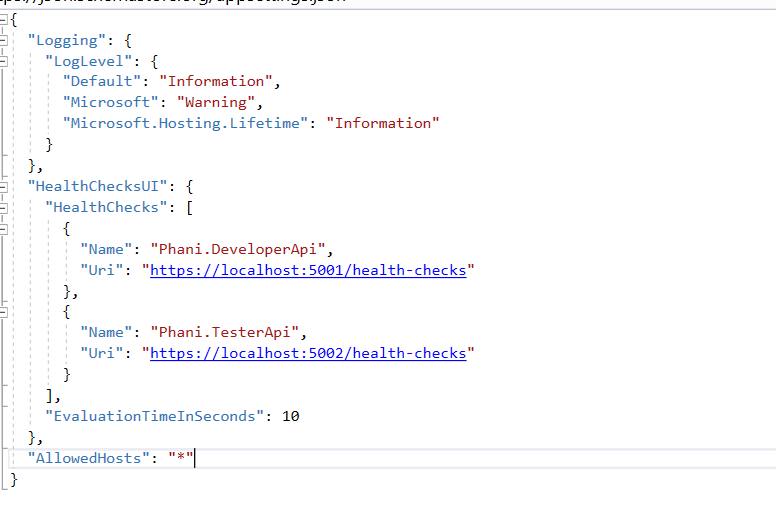Image resolution: width=776 pixels, height=531 pixels.
Task: Collapse the Phani.TesterApi object block
Action: [x=3, y=312]
